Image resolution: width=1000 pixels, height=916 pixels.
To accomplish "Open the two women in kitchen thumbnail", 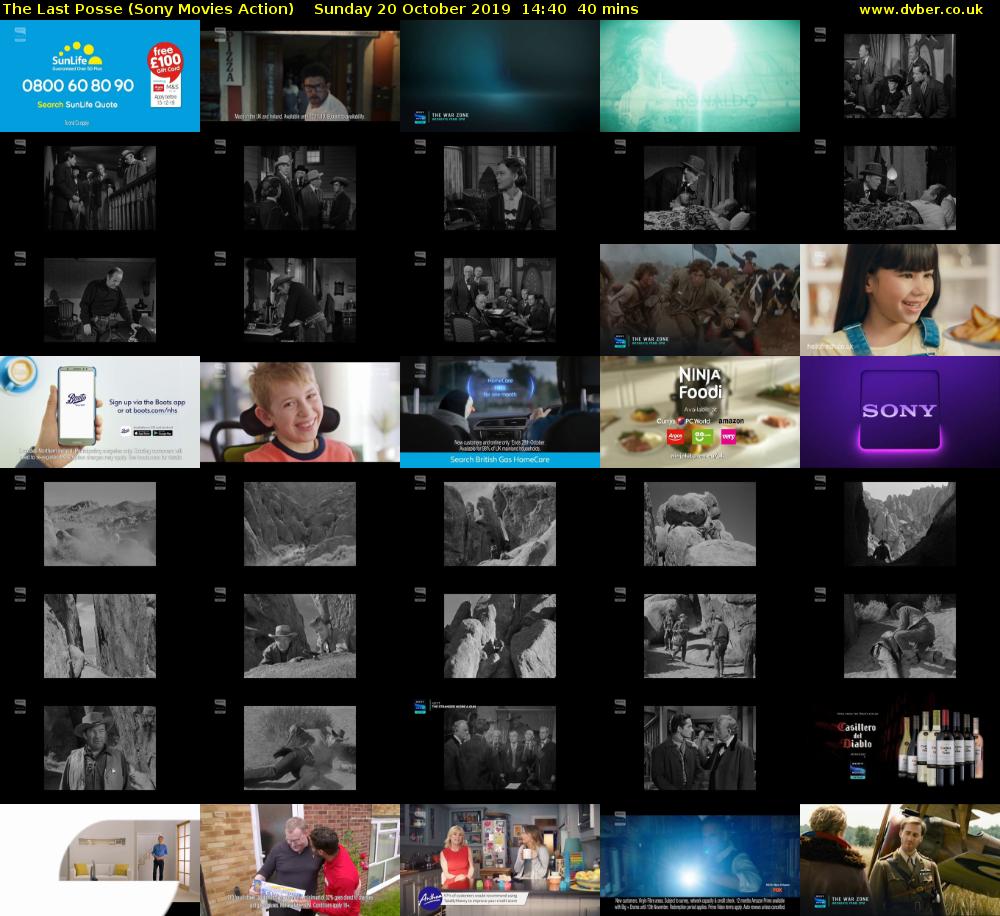I will (x=500, y=860).
